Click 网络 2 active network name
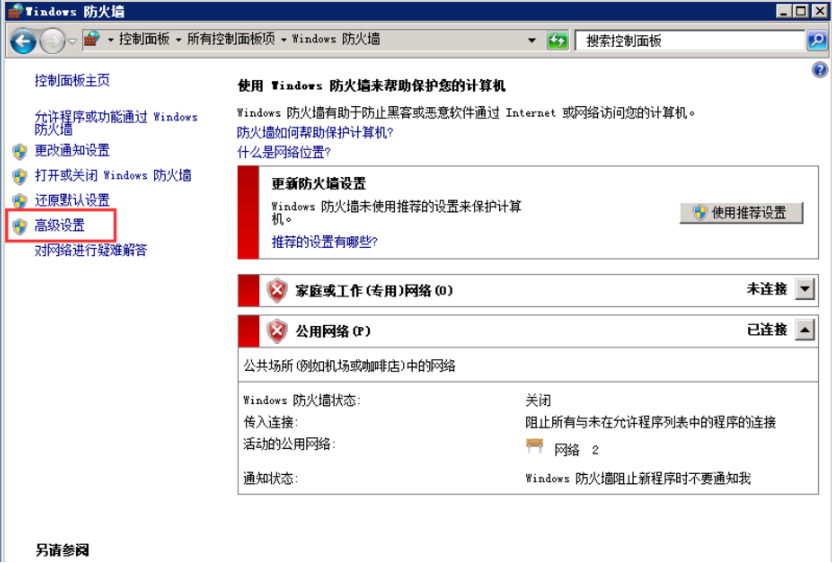 (x=576, y=451)
